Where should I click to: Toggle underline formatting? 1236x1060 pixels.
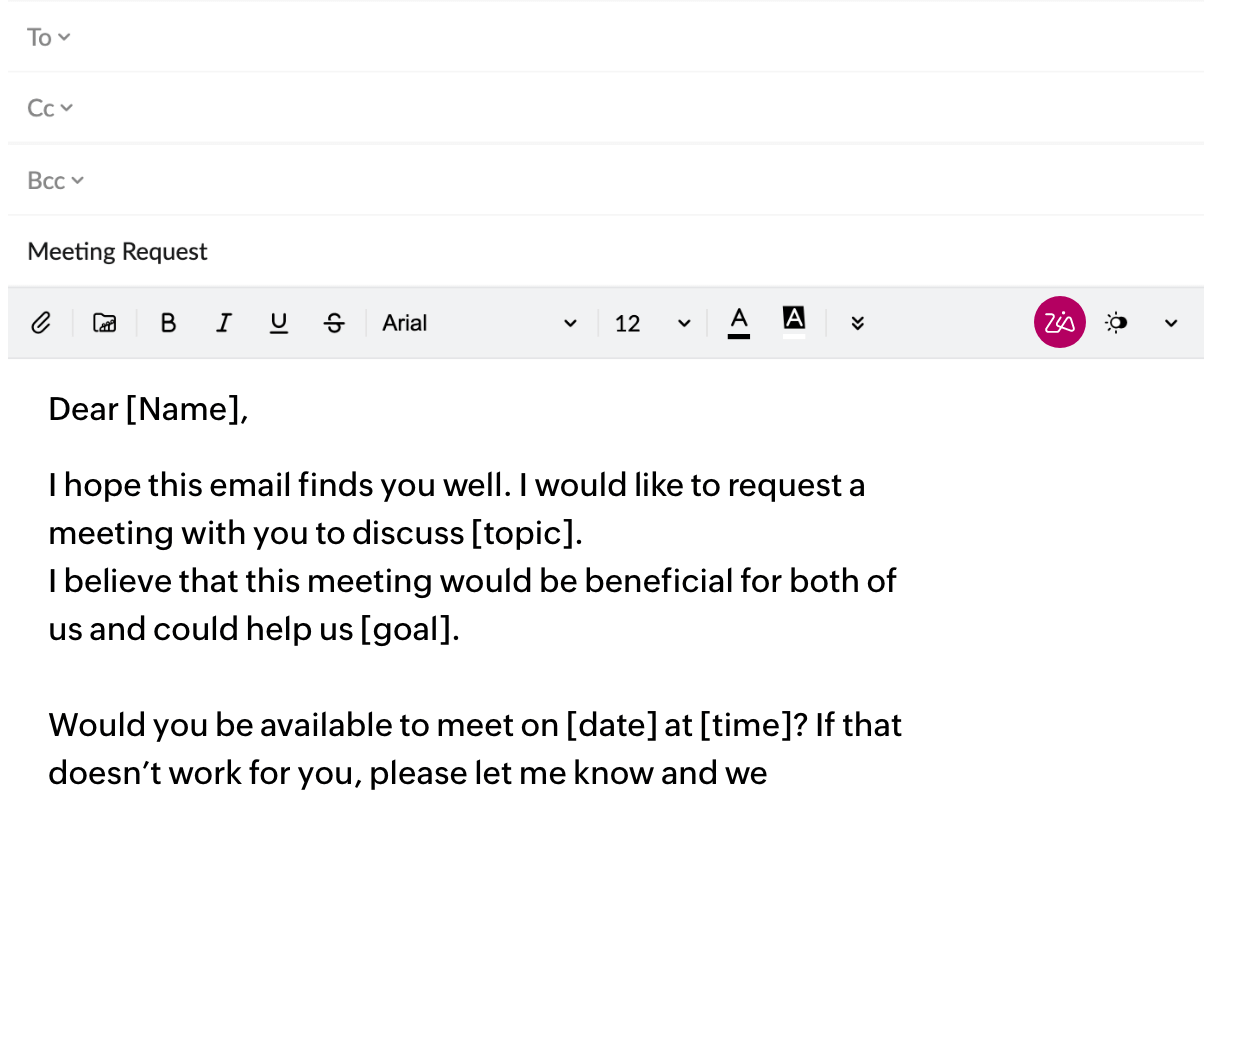pos(279,323)
